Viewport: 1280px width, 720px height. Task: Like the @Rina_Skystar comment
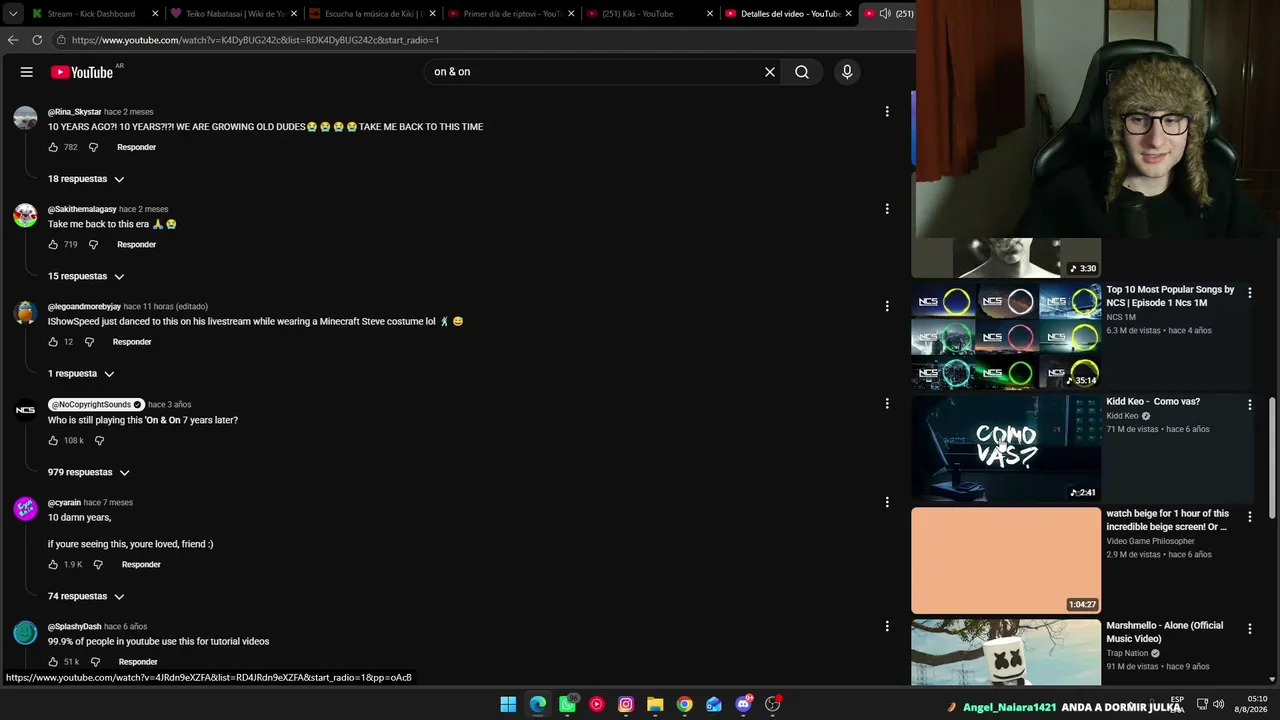click(53, 147)
